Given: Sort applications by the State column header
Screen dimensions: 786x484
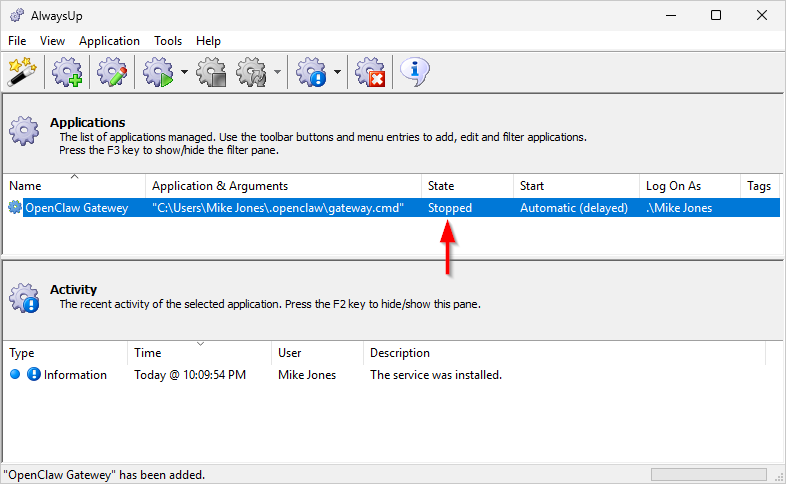Looking at the screenshot, I should click(466, 186).
